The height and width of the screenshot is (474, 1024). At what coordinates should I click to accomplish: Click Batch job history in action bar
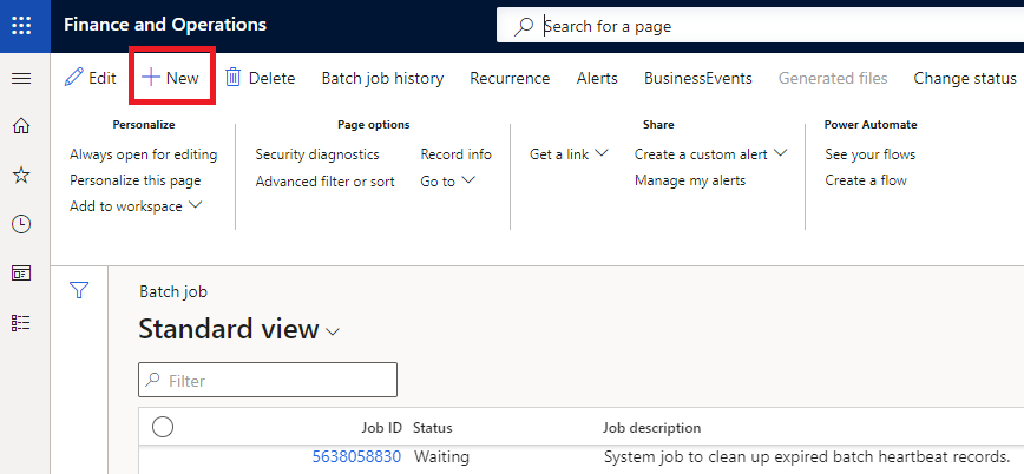pos(382,78)
